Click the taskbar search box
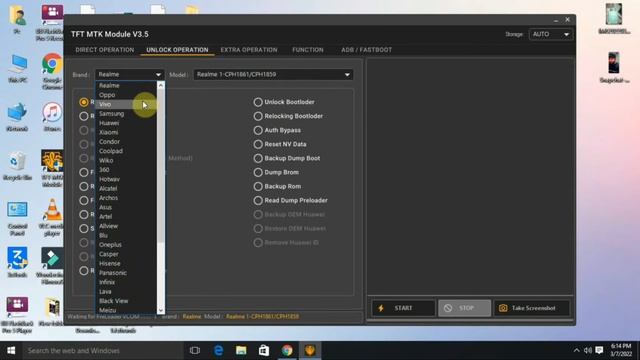 click(x=102, y=351)
